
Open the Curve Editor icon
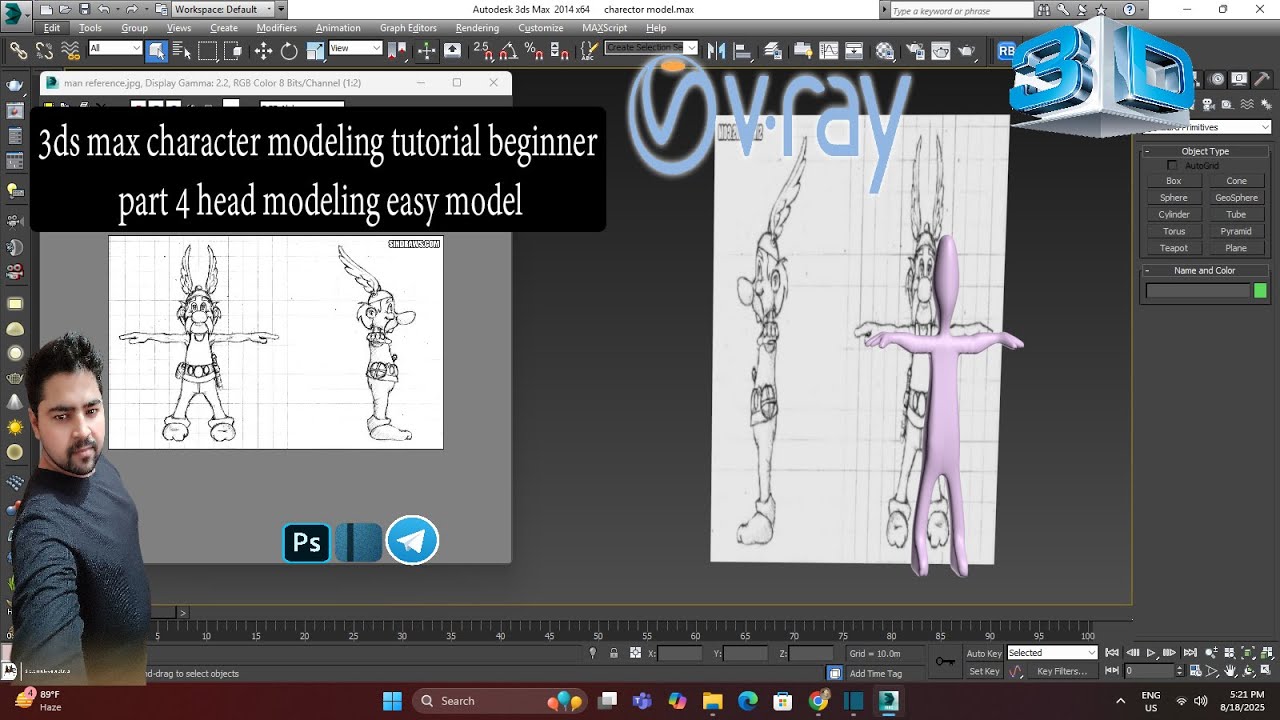tap(829, 50)
